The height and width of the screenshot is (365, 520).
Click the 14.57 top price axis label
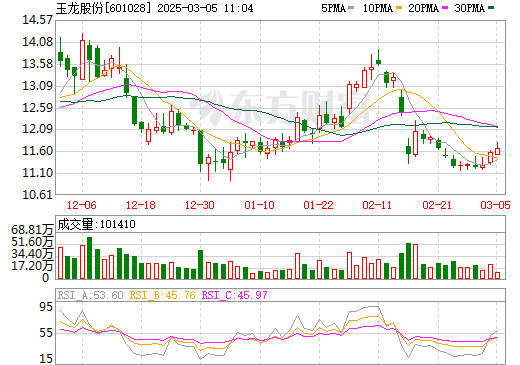point(37,20)
